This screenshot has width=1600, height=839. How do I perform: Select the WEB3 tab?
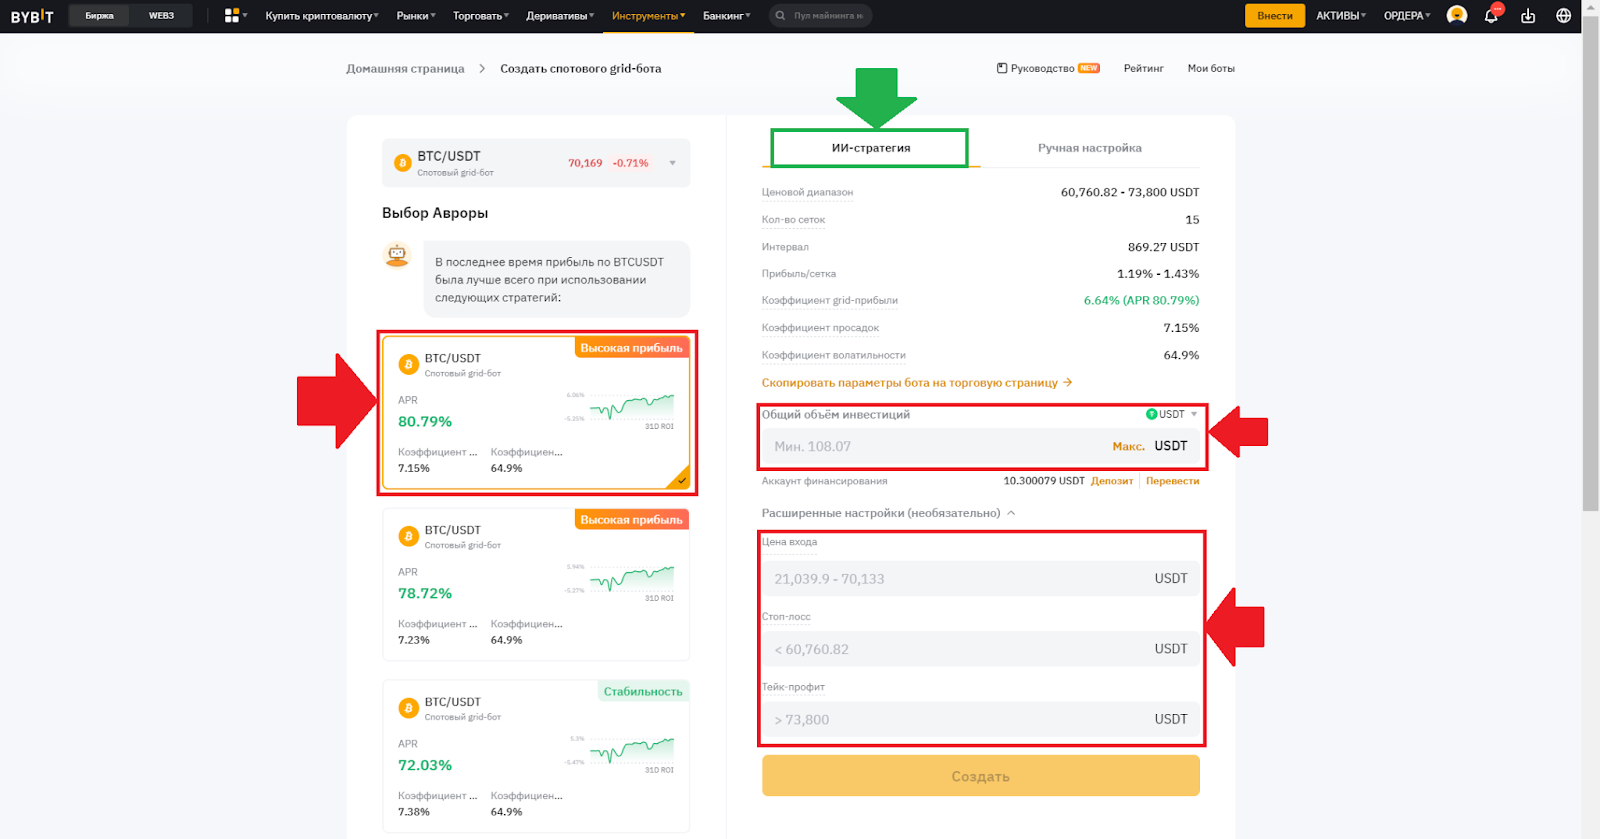point(161,16)
